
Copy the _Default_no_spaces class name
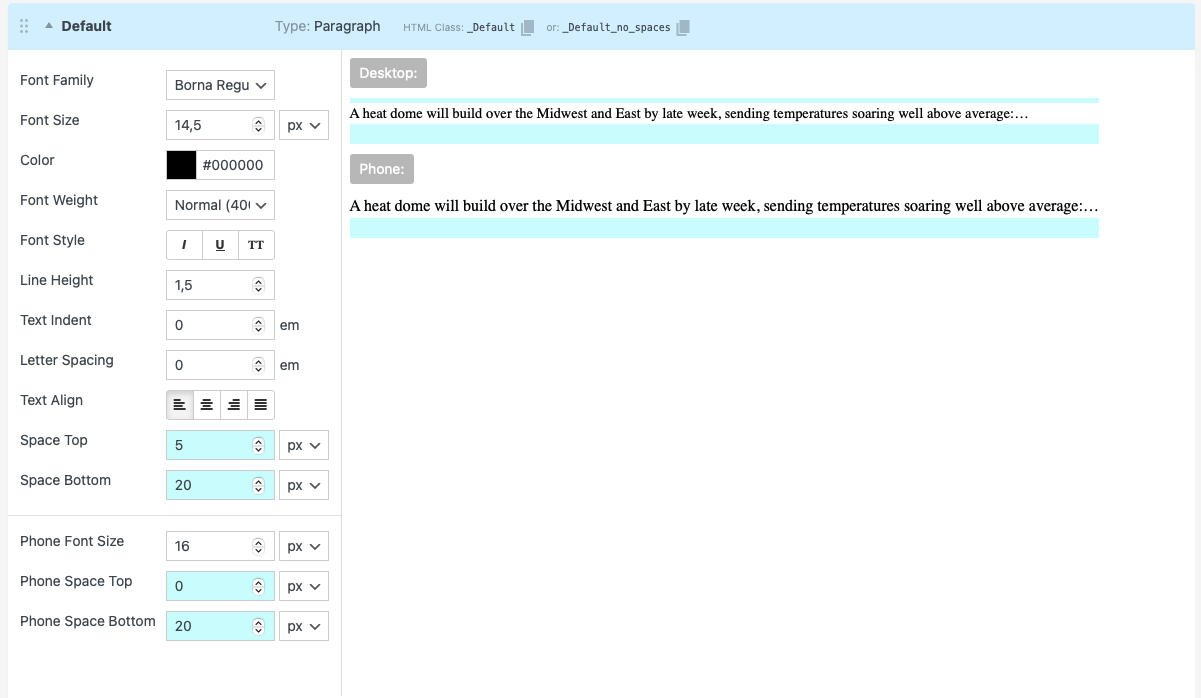click(683, 28)
